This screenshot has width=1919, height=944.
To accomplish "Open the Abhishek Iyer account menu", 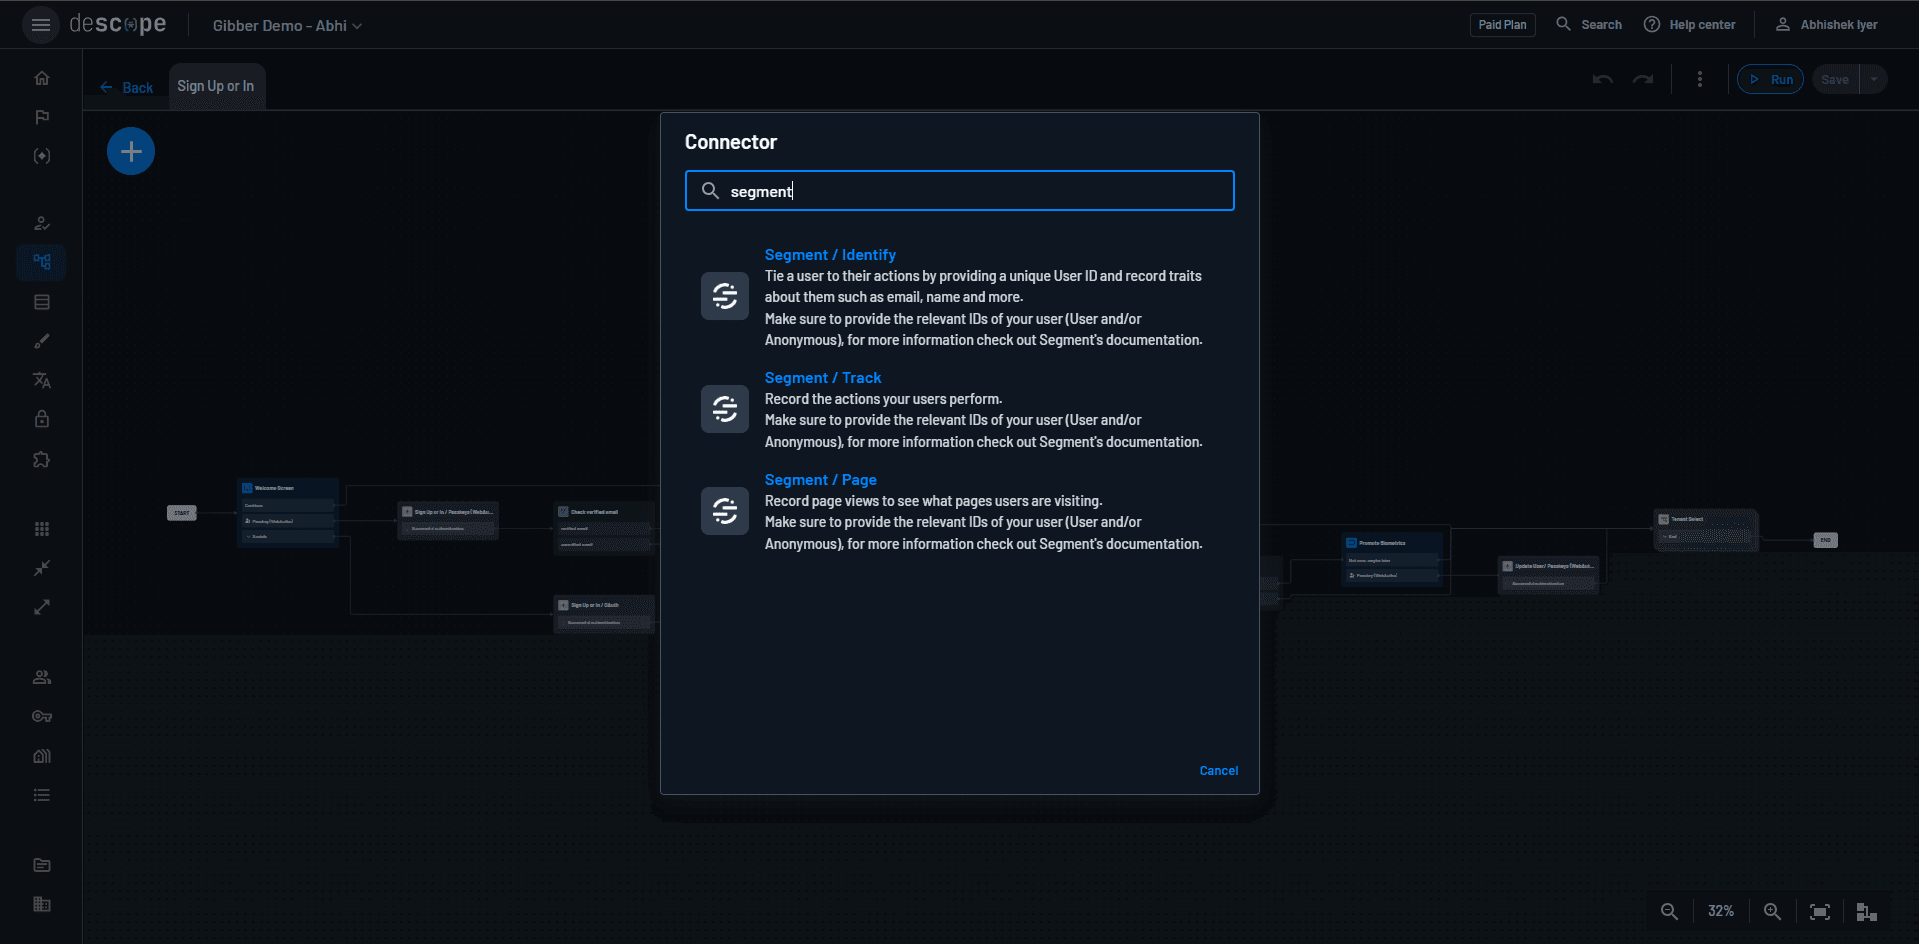I will 1826,25.
